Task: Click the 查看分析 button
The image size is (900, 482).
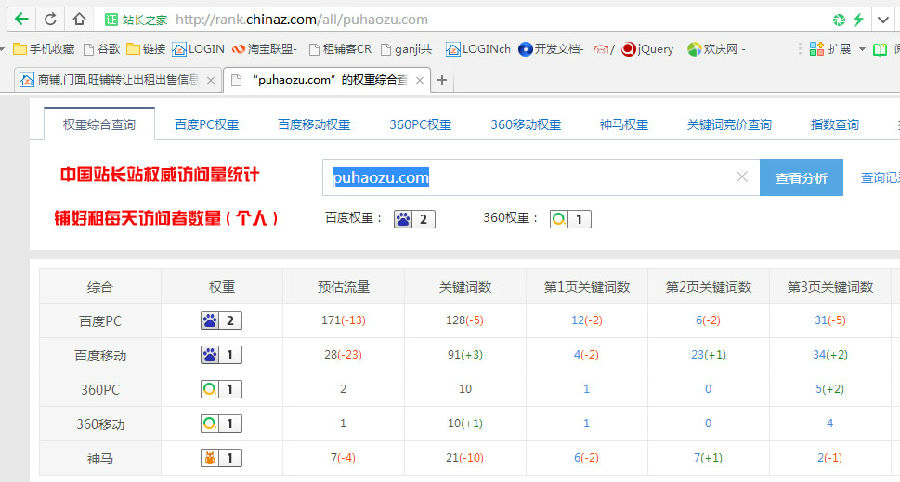Action: (x=801, y=178)
